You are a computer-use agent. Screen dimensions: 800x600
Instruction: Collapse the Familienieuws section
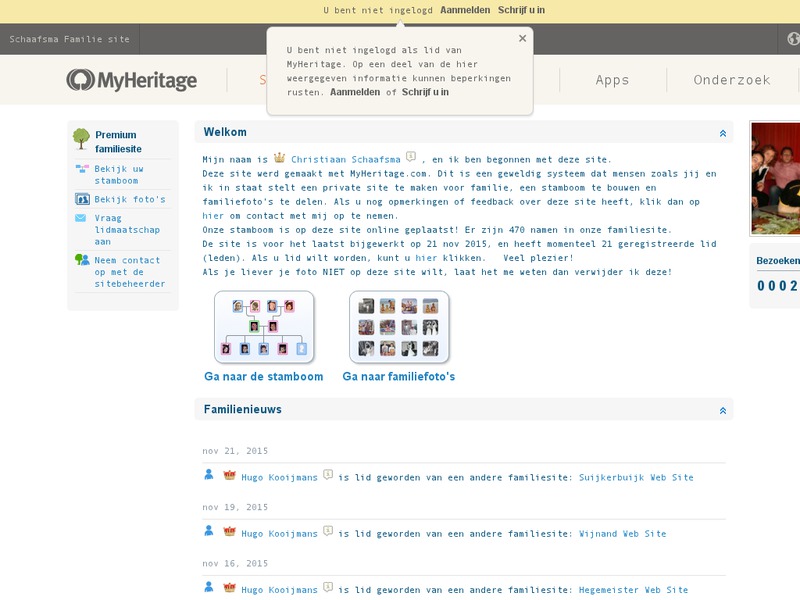point(723,409)
